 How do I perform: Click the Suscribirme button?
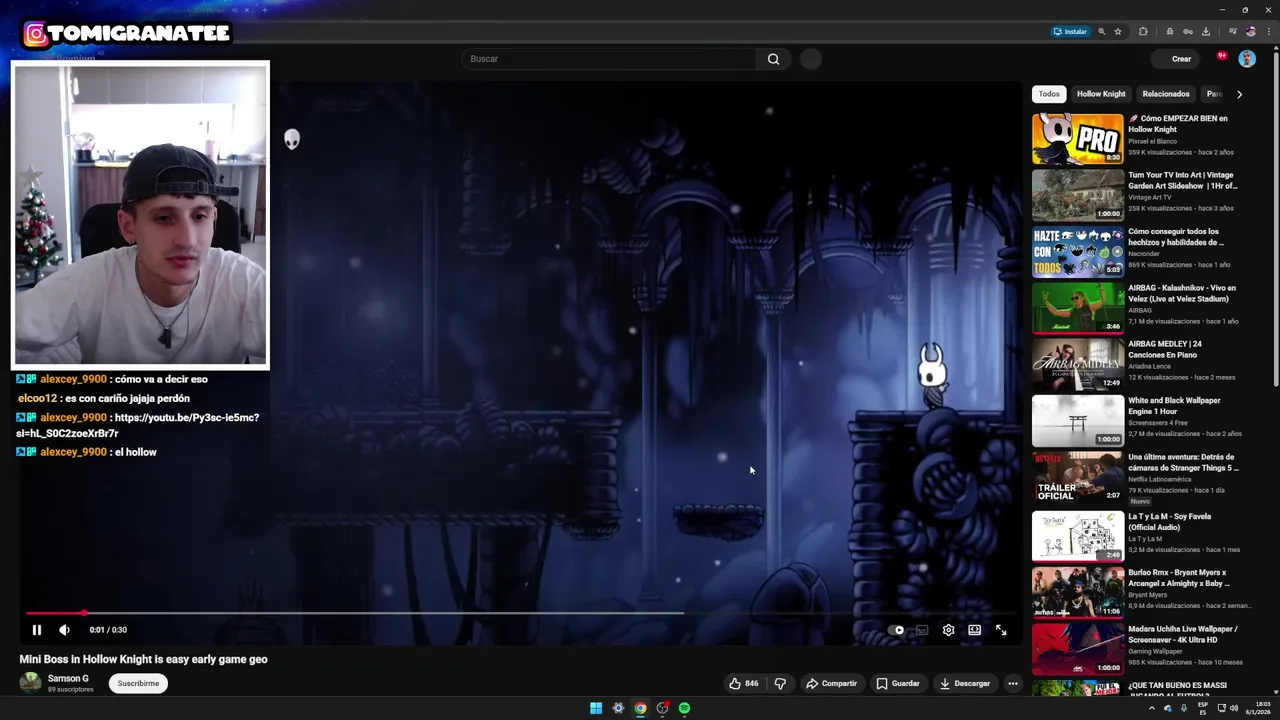point(138,684)
